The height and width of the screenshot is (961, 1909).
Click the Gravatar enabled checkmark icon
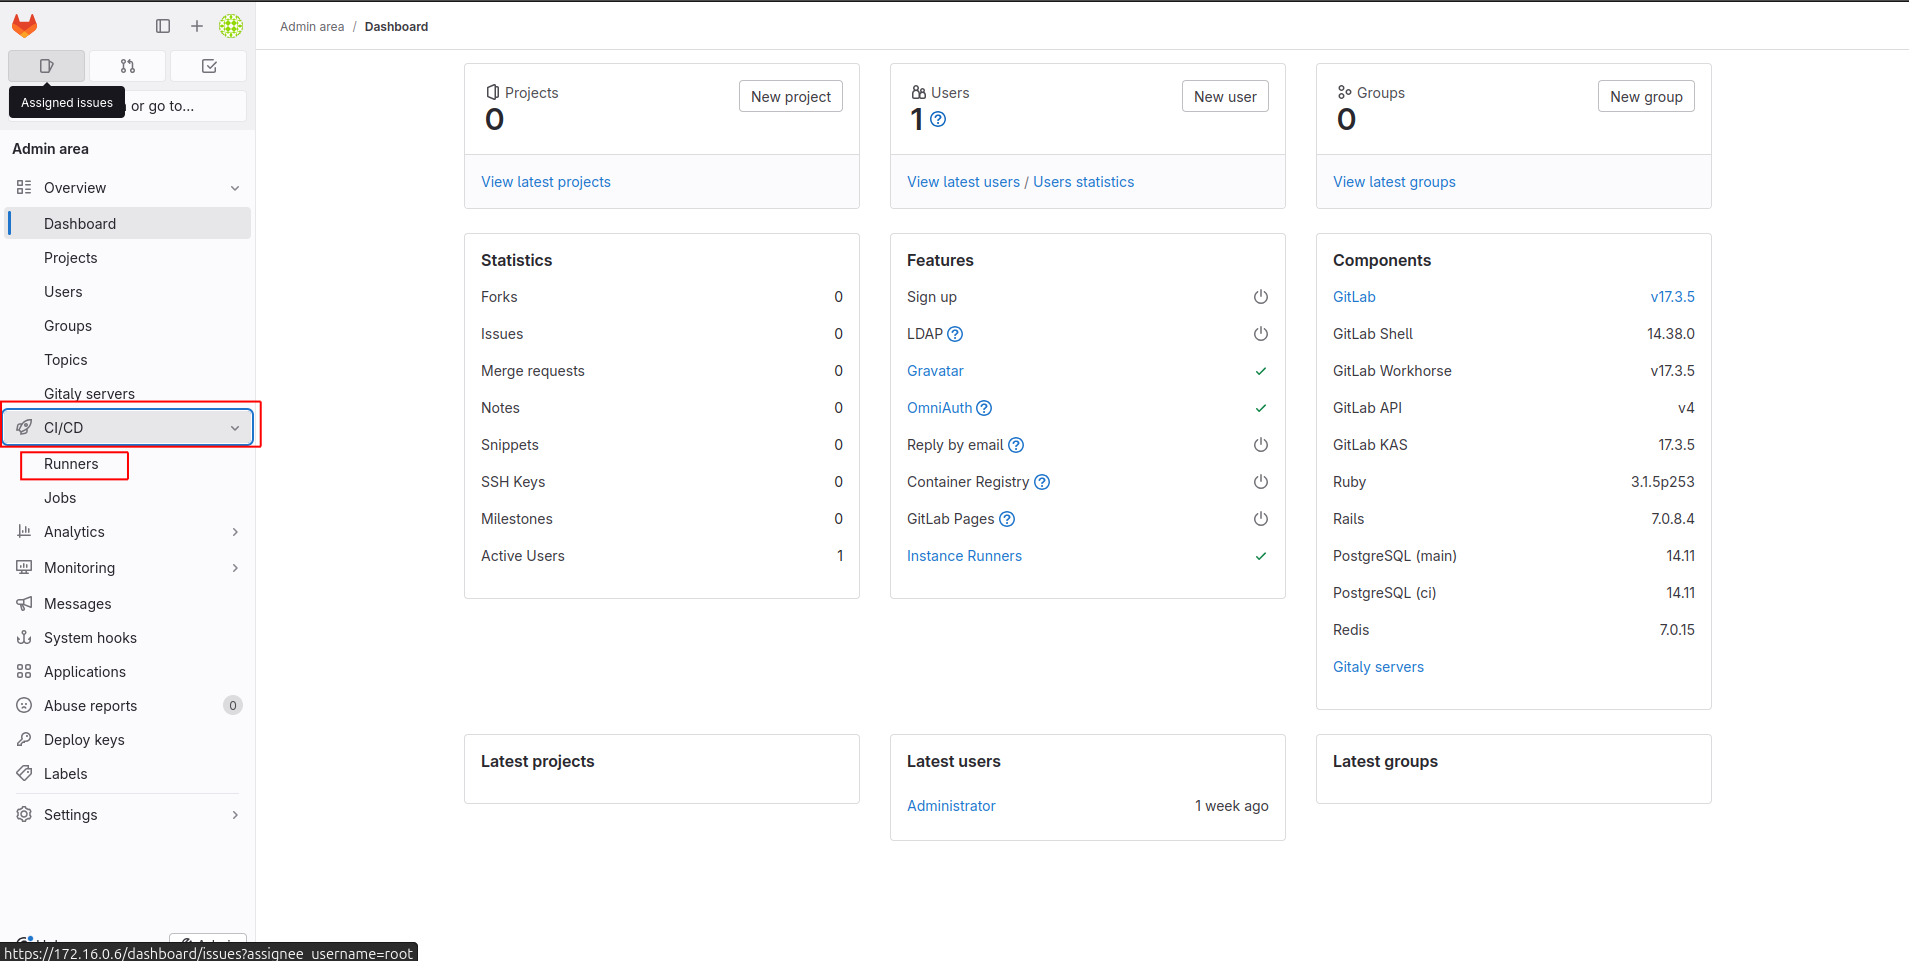point(1261,371)
